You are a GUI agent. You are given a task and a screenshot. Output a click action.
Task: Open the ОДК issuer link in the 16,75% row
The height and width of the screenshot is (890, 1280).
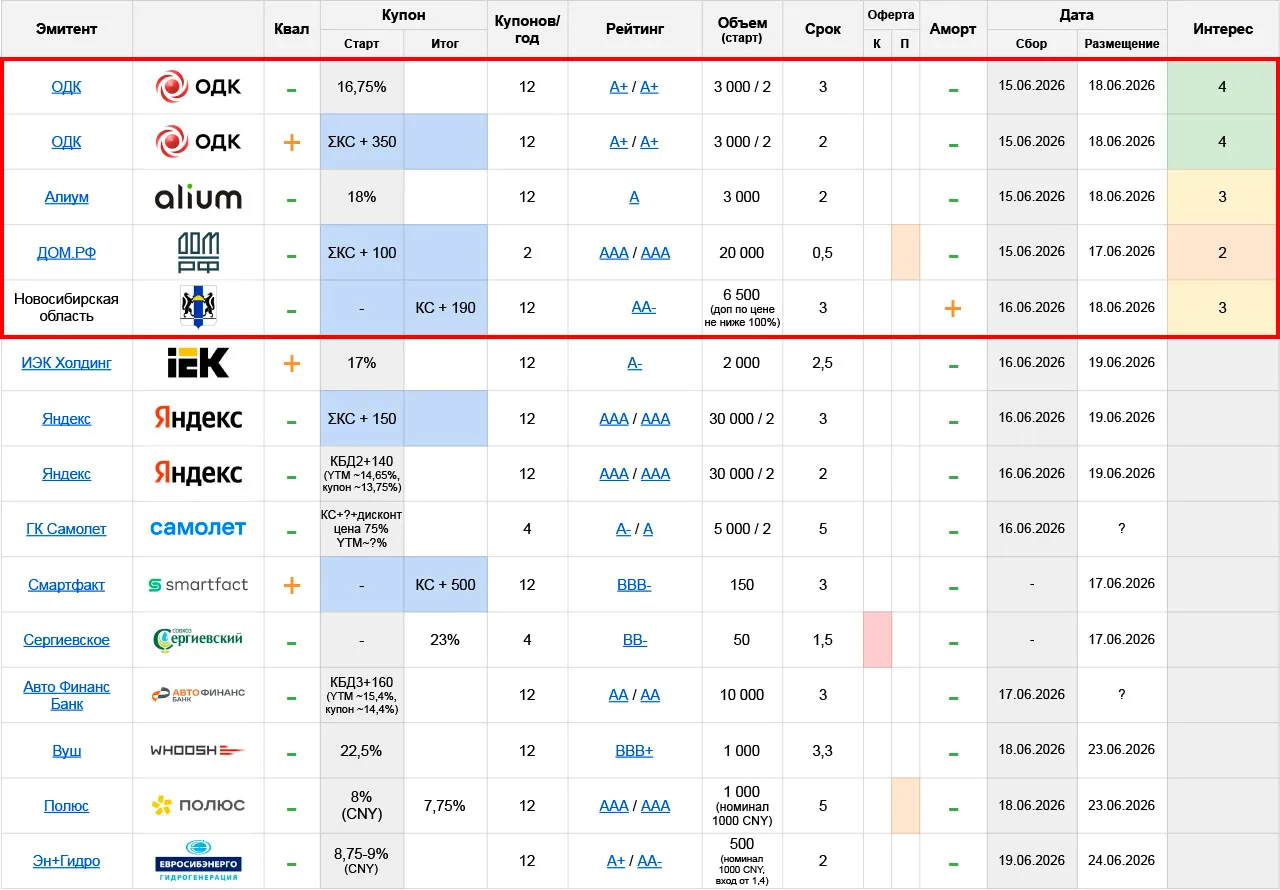(x=66, y=87)
